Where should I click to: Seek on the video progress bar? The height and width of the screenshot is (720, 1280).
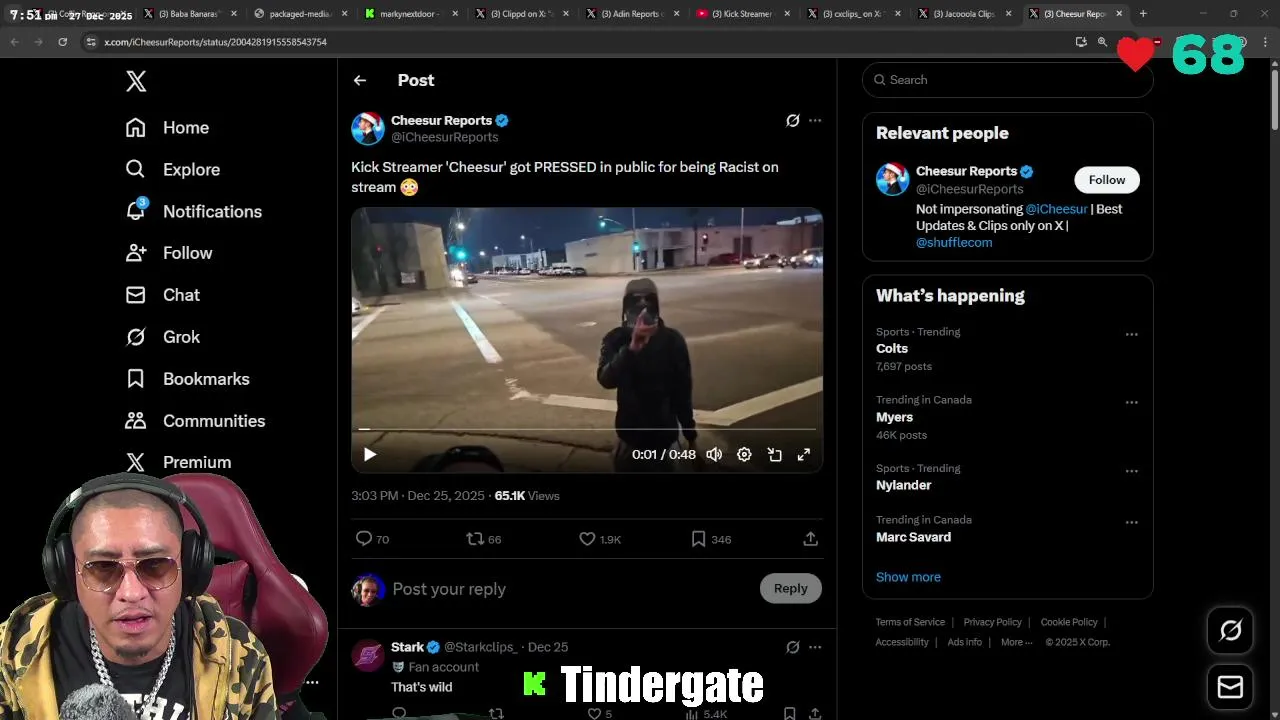(587, 429)
